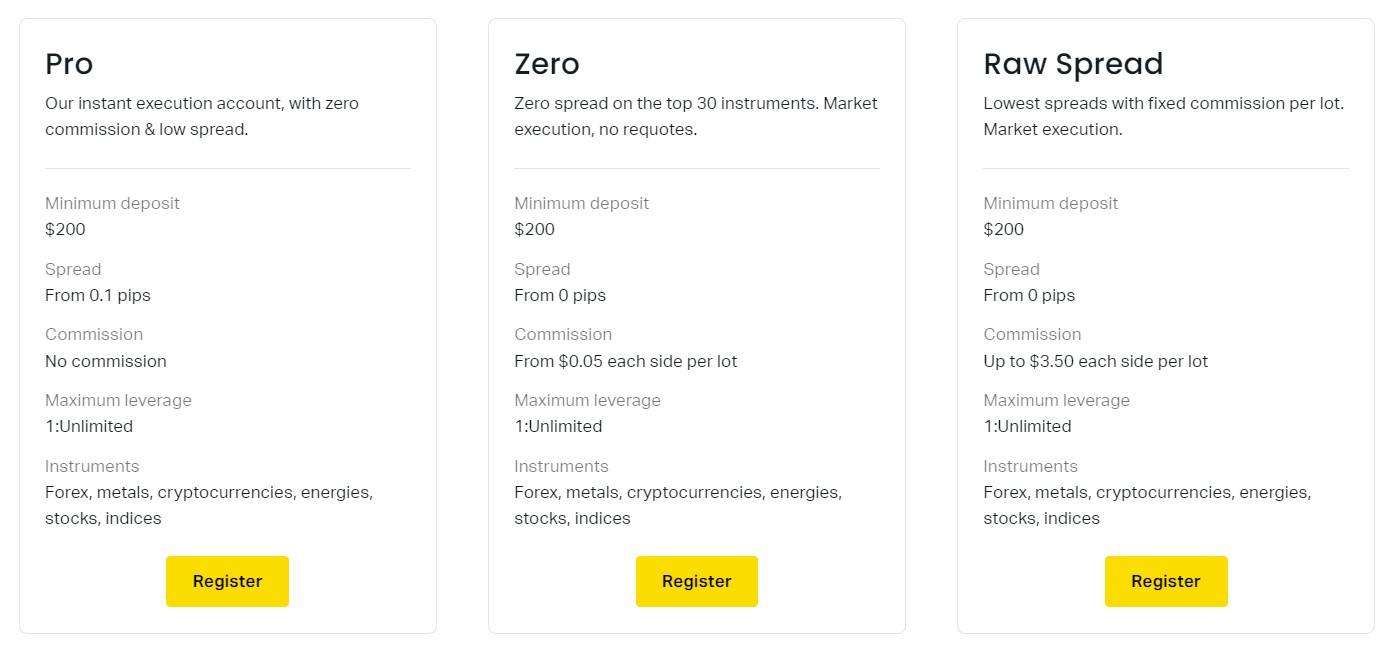Click 1:Unlimited leverage in the Zero card
This screenshot has width=1393, height=650.
click(x=558, y=426)
